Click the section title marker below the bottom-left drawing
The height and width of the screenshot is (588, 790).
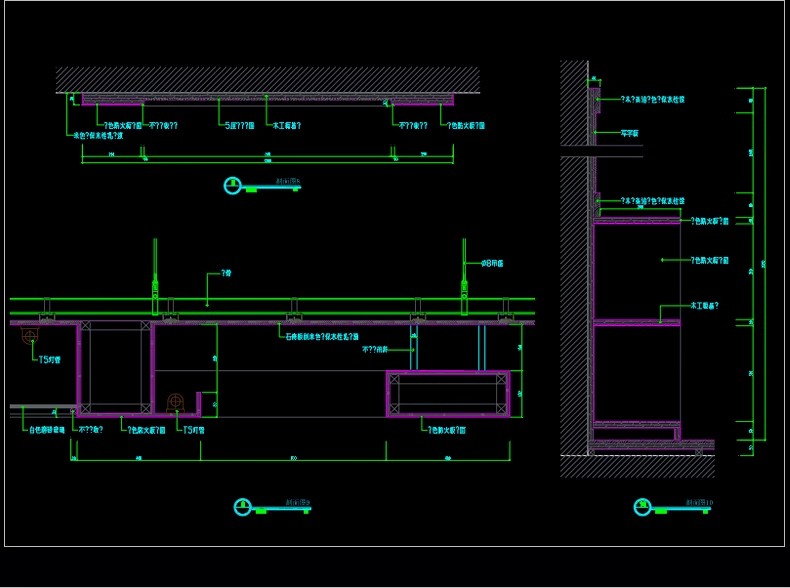242,507
